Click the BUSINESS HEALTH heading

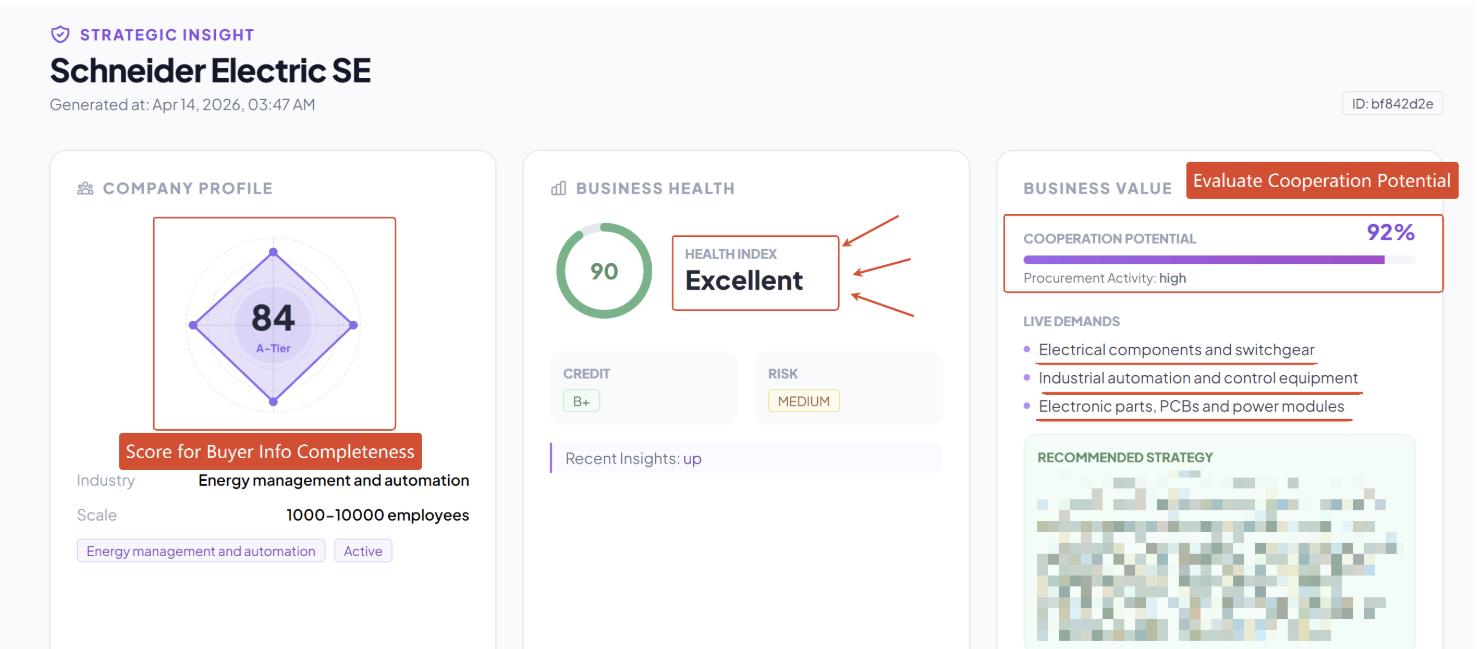[655, 188]
